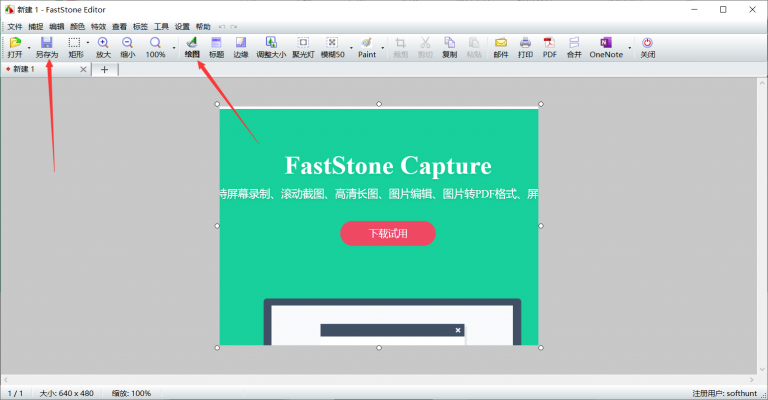
Task: Expand the dropdown arrow next to 矩形
Action: (88, 43)
